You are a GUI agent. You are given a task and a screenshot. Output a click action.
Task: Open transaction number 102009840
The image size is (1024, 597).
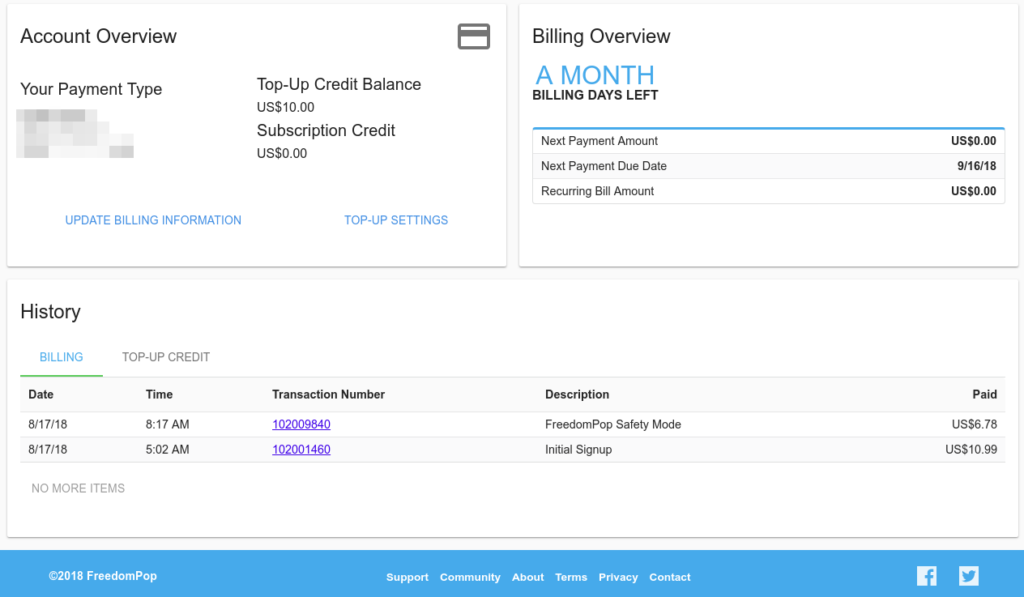point(301,424)
